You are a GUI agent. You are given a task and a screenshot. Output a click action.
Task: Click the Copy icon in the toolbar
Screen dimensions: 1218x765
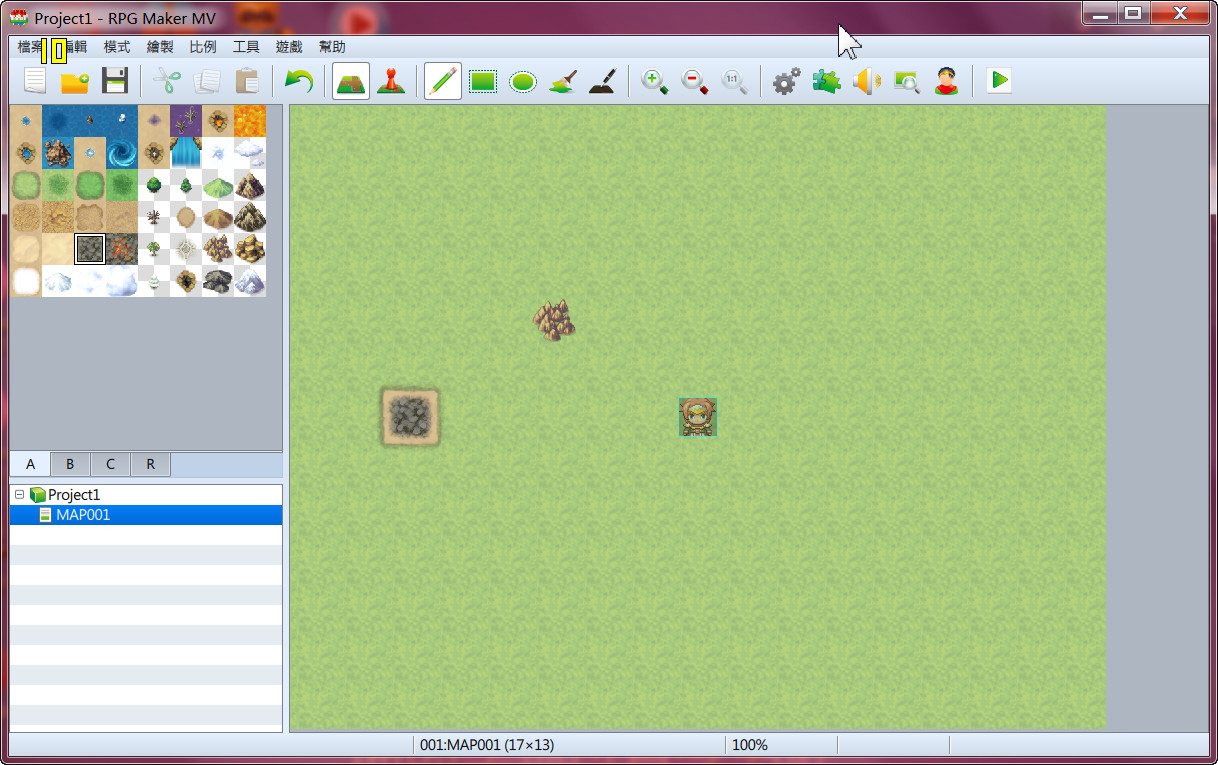[209, 81]
